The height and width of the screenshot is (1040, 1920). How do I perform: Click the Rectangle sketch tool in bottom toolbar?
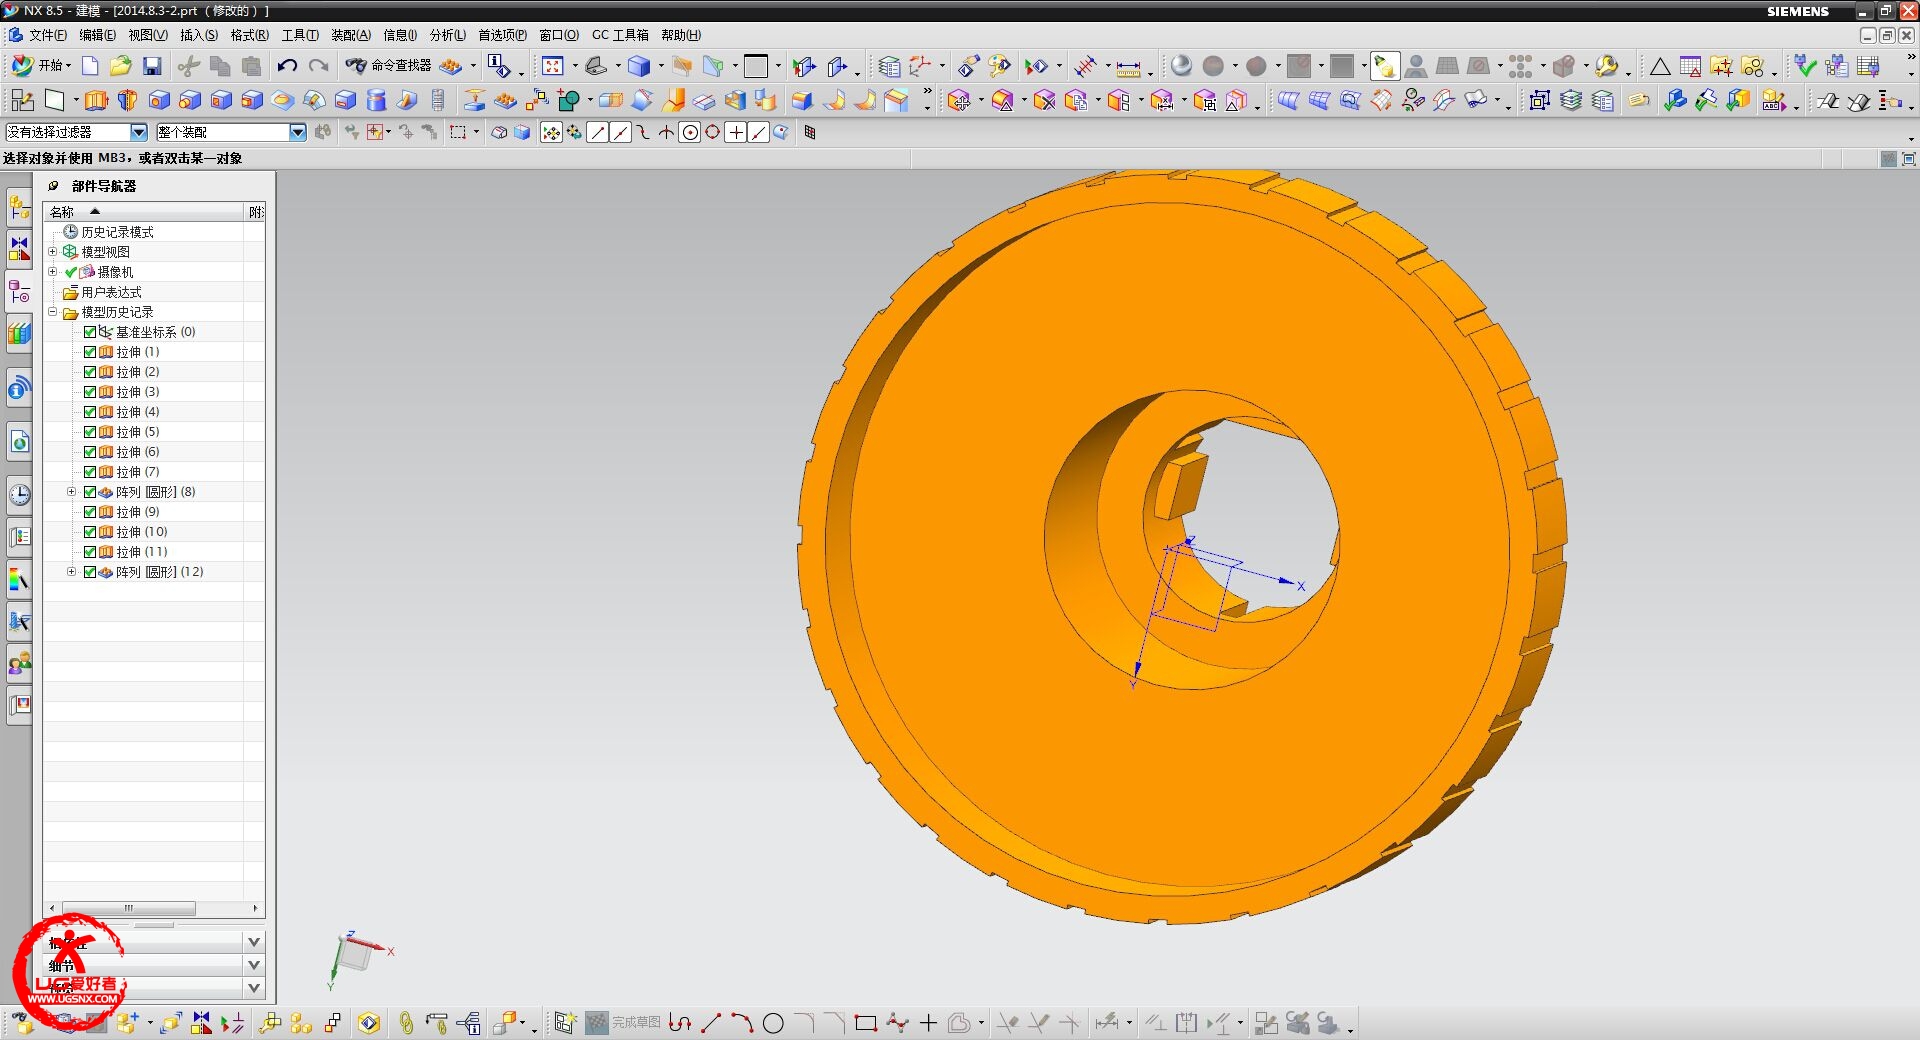tap(866, 1023)
